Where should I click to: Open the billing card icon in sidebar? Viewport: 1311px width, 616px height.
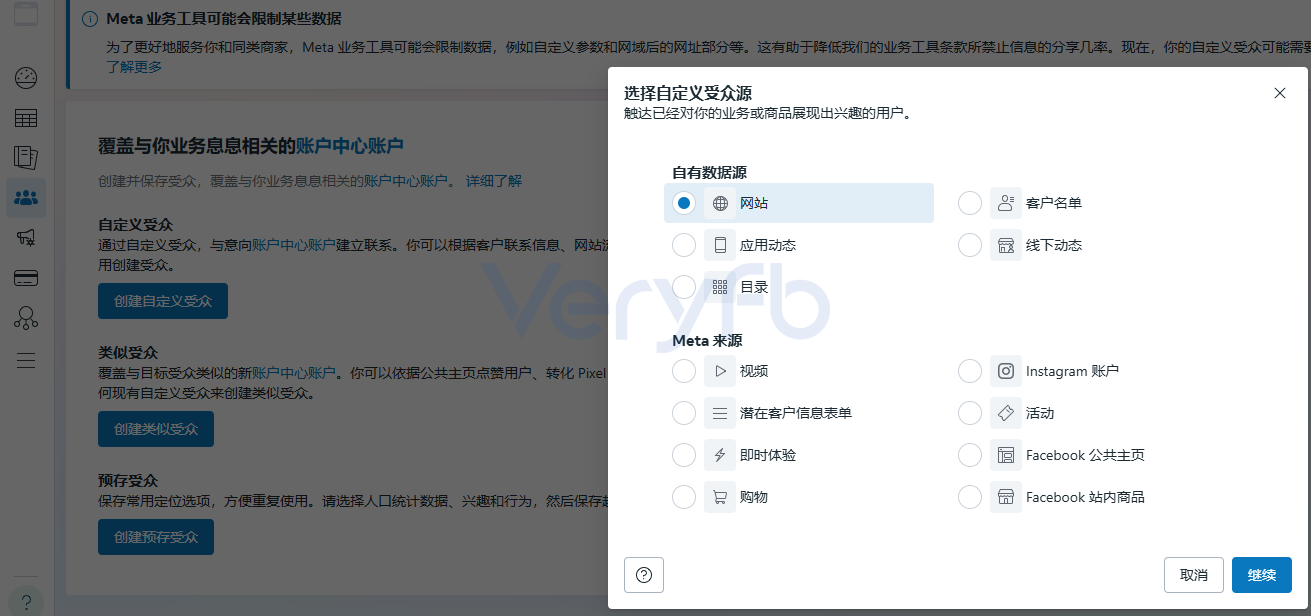[26, 278]
